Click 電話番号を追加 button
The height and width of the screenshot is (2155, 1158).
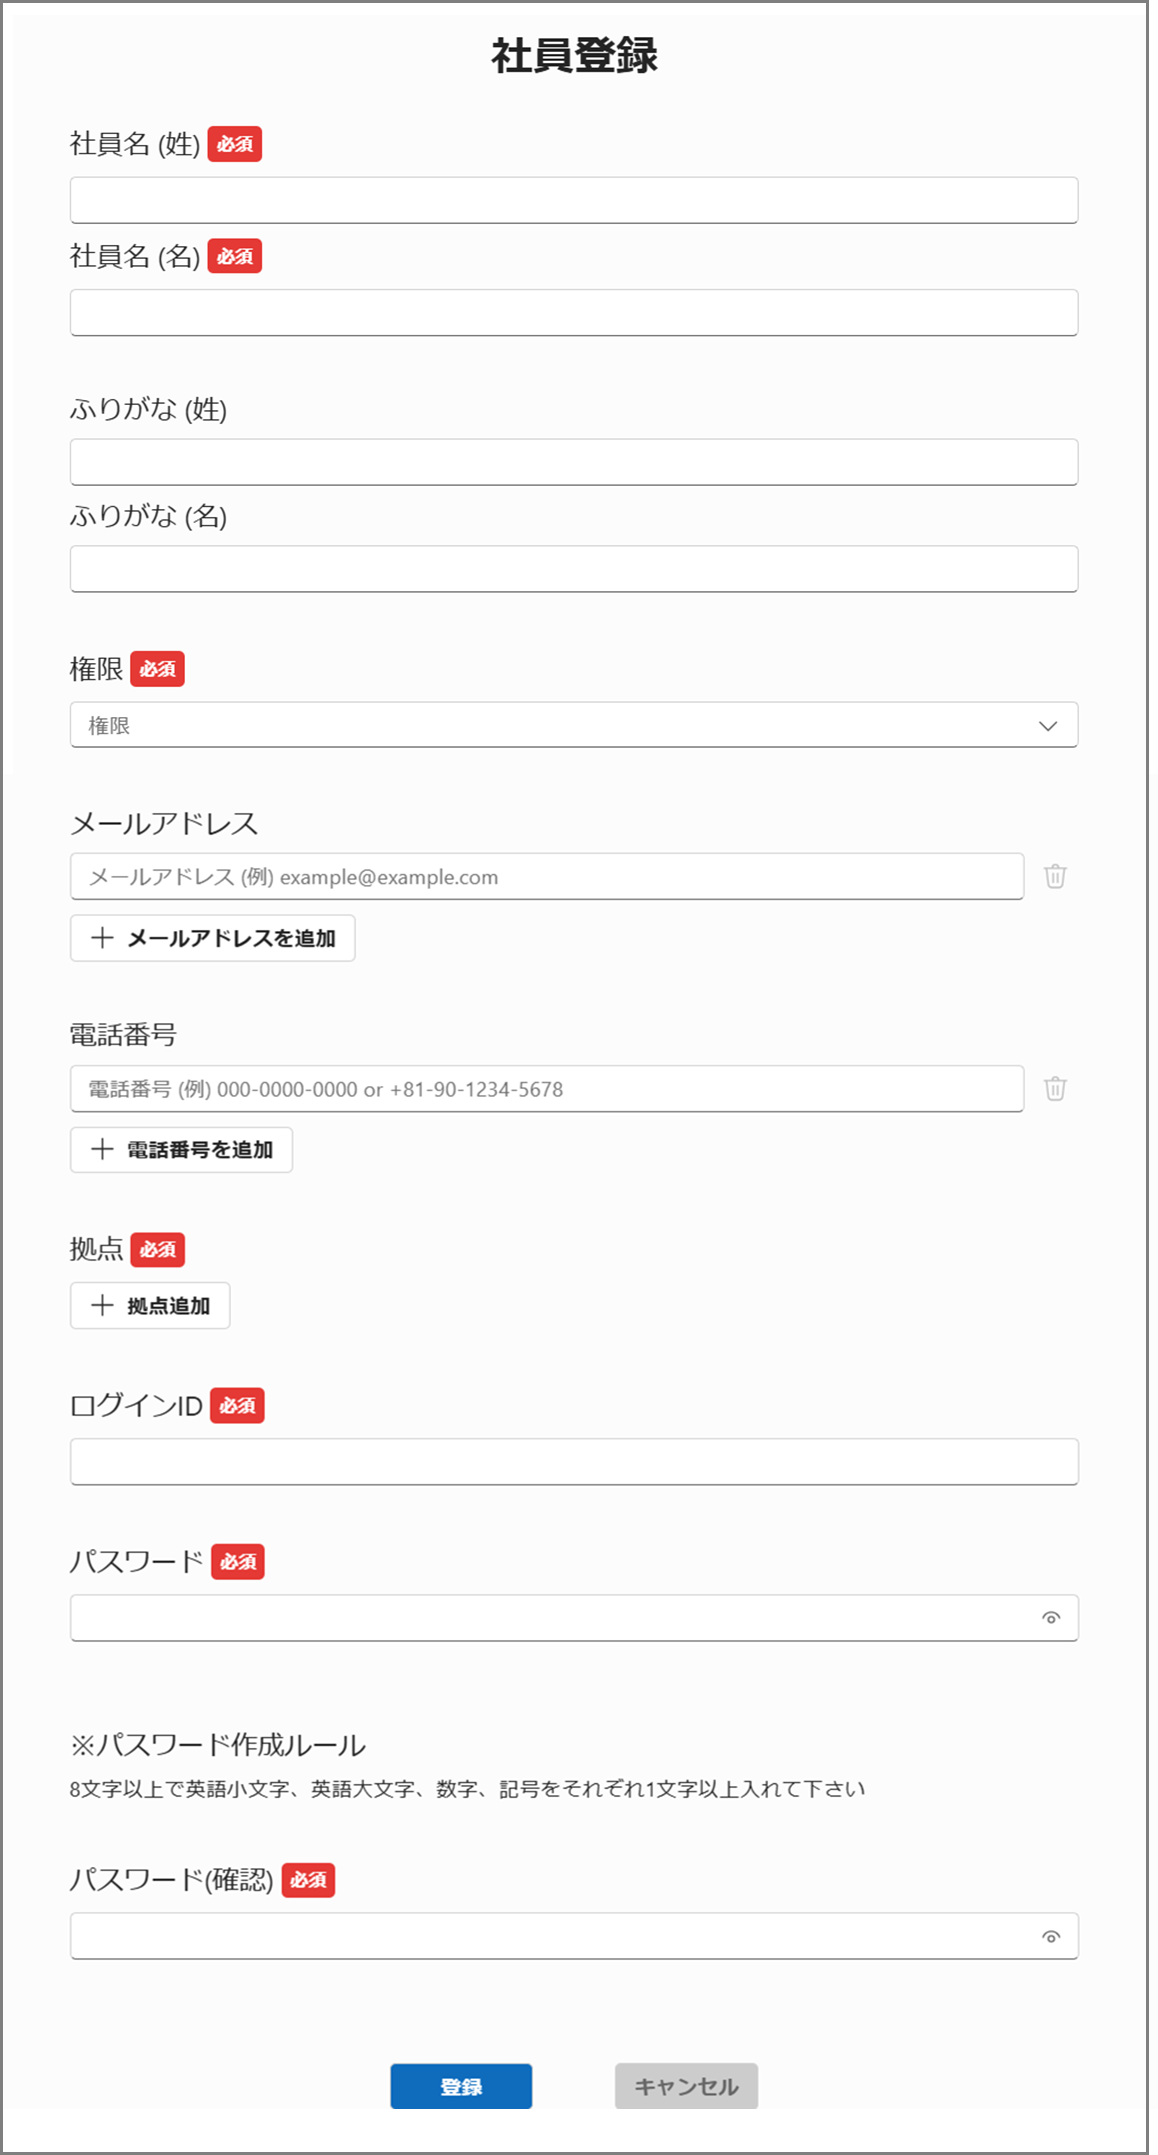(181, 1150)
